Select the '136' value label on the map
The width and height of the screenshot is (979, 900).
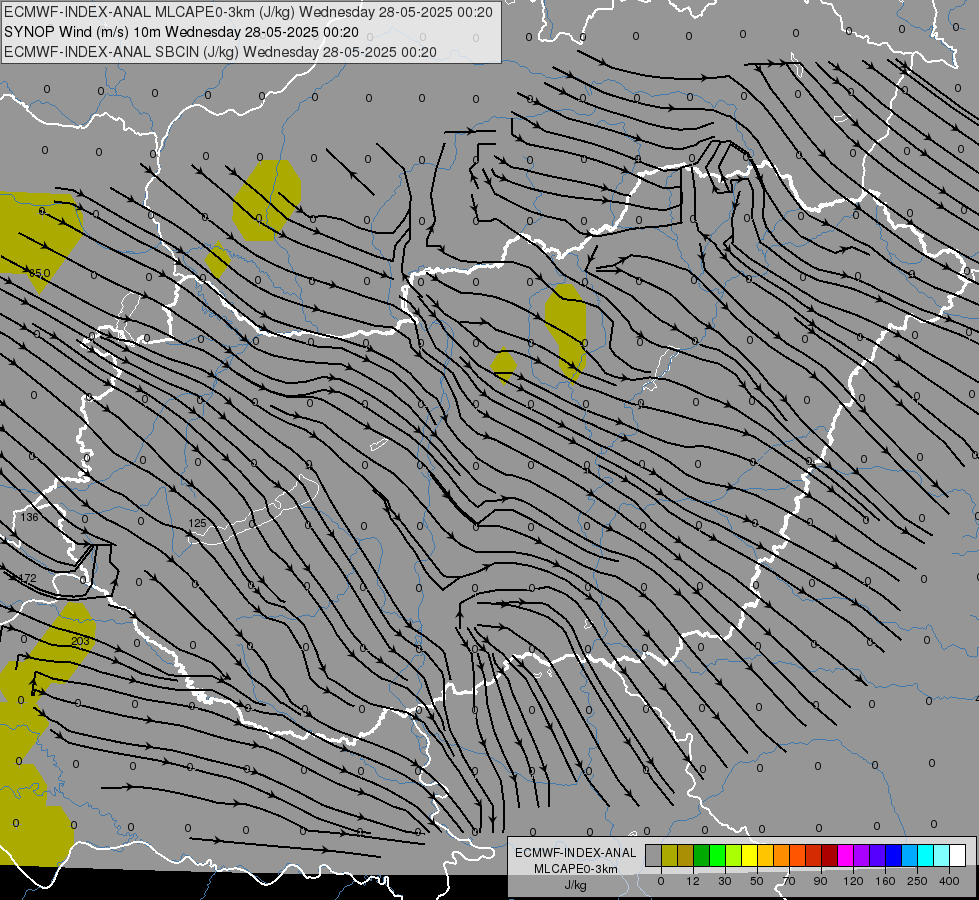29,517
